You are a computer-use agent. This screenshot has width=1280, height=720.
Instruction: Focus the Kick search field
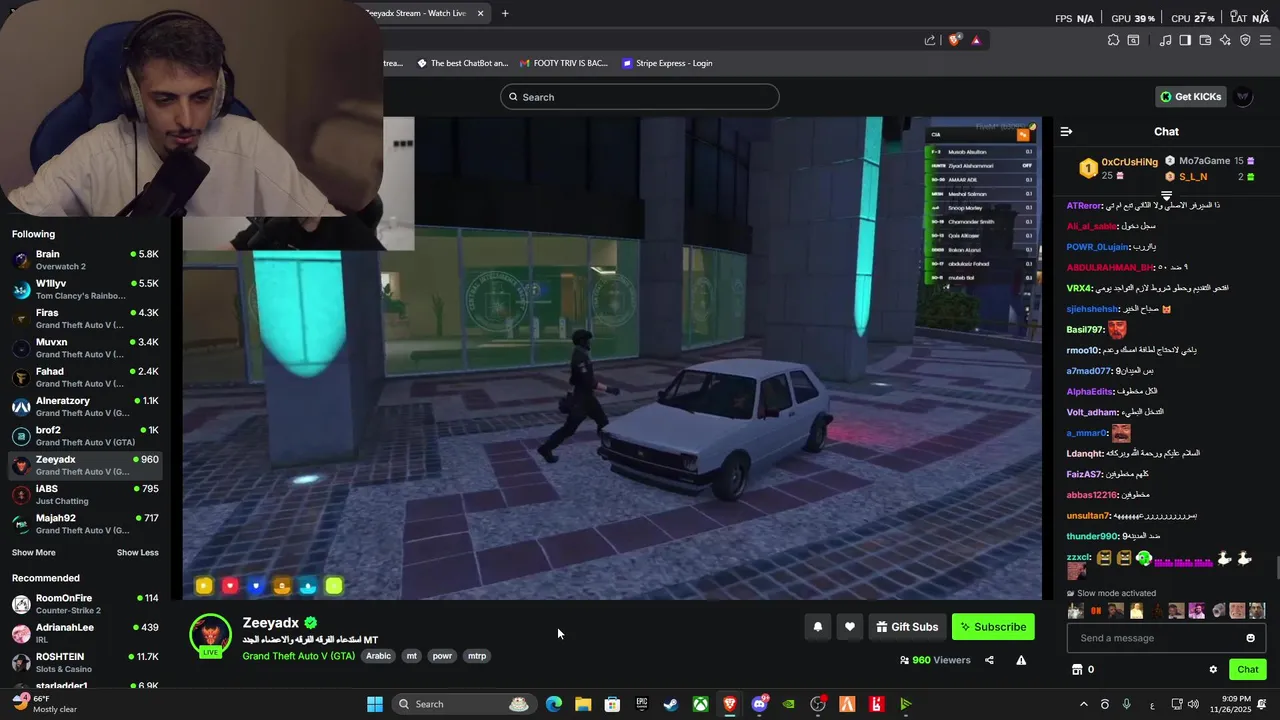point(640,97)
